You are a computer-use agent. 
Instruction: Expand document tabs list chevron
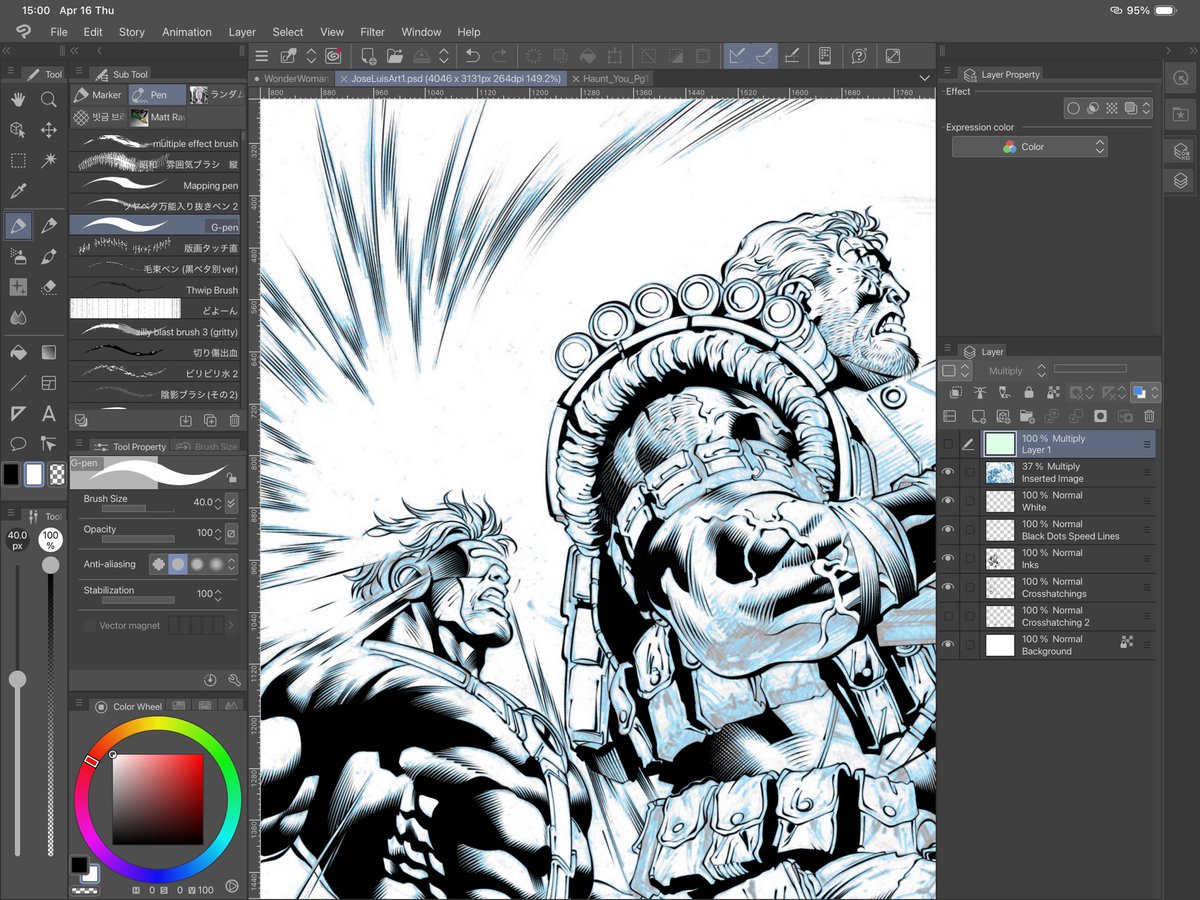(x=924, y=78)
